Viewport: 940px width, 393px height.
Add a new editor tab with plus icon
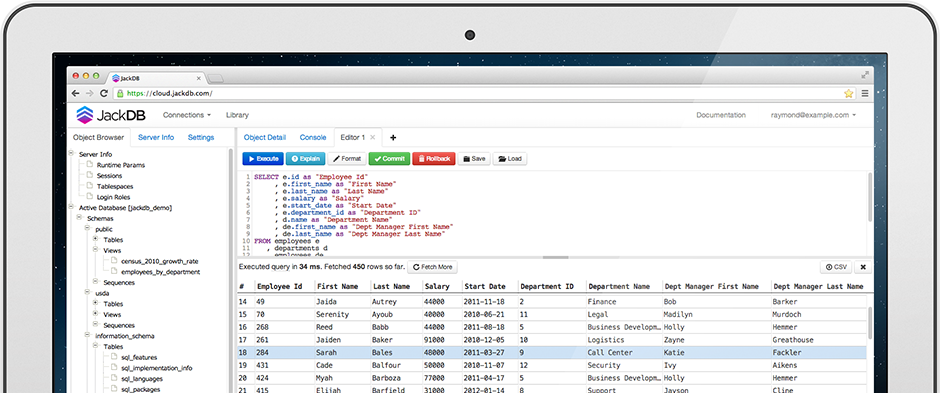pos(393,138)
